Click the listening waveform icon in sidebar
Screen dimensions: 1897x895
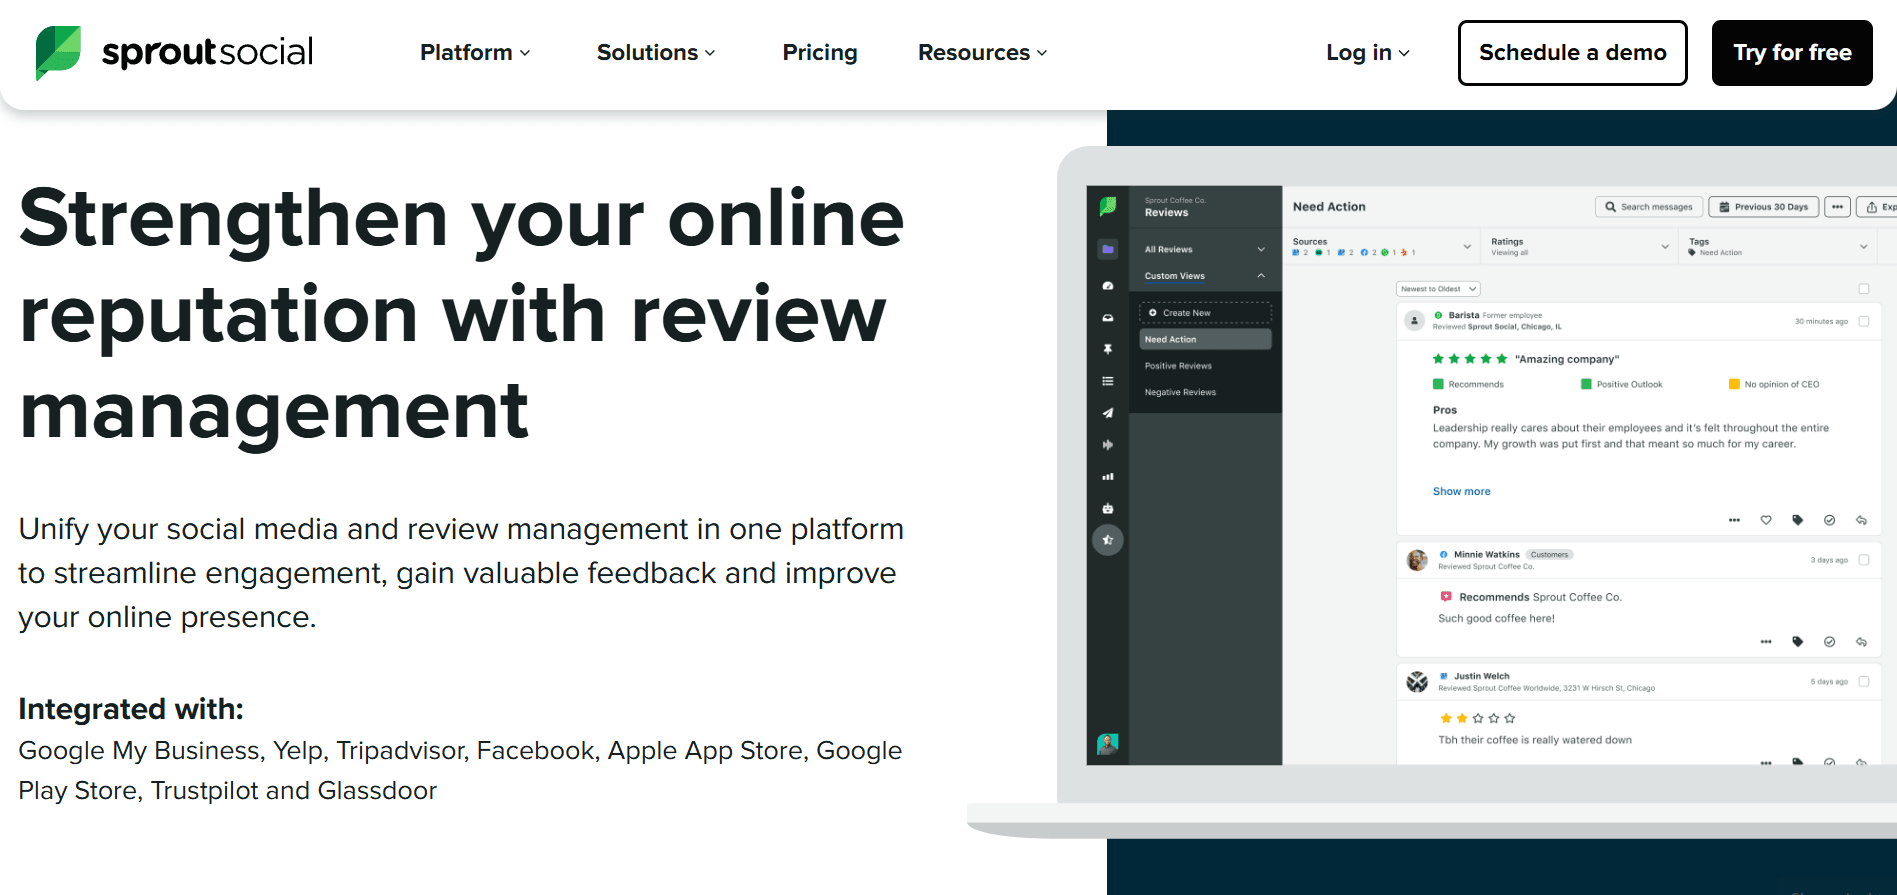point(1108,445)
